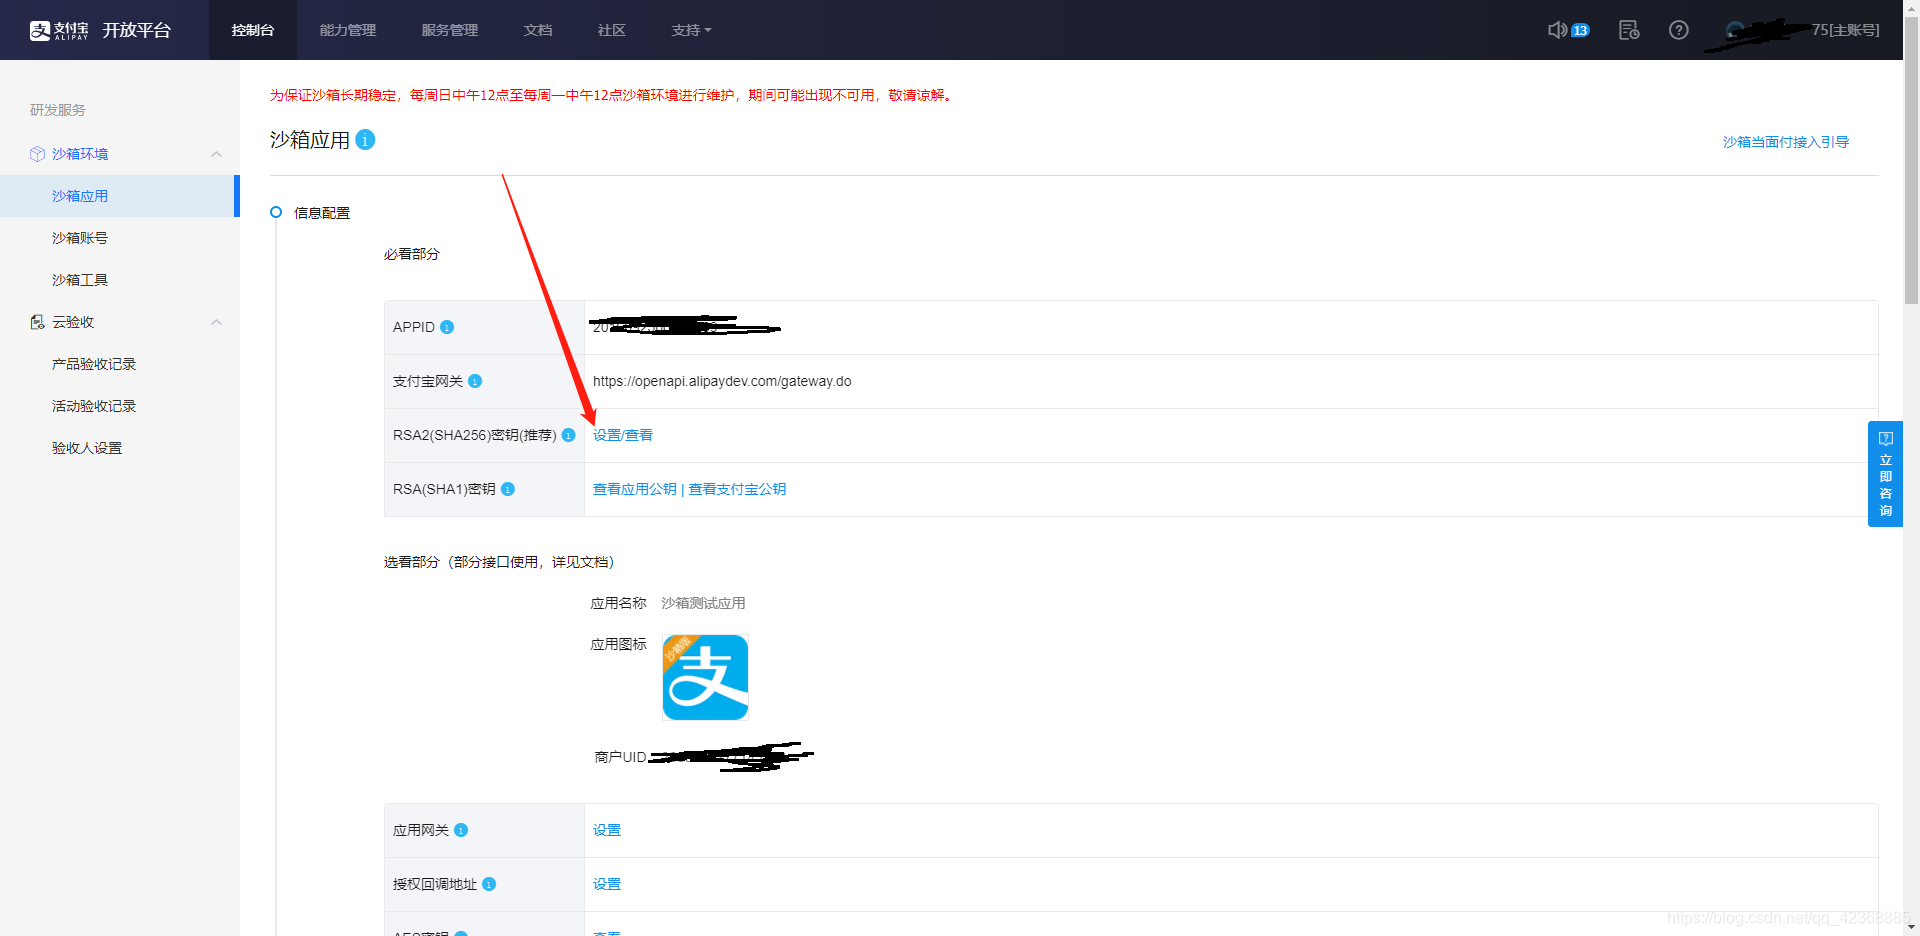This screenshot has height=936, width=1920.
Task: Click the 13 notification count badge
Action: tap(1580, 30)
